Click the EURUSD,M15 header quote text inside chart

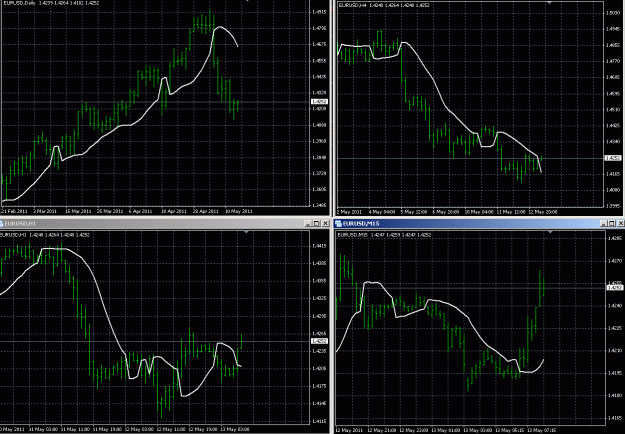385,235
